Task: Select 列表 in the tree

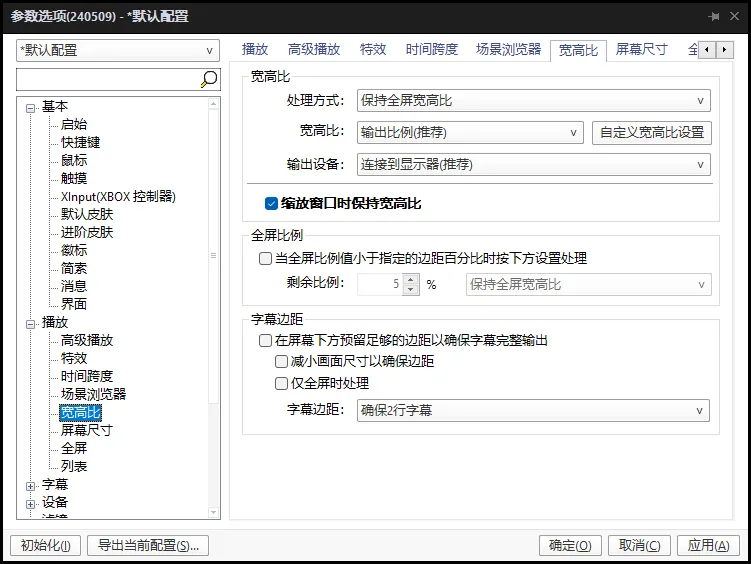Action: point(74,466)
